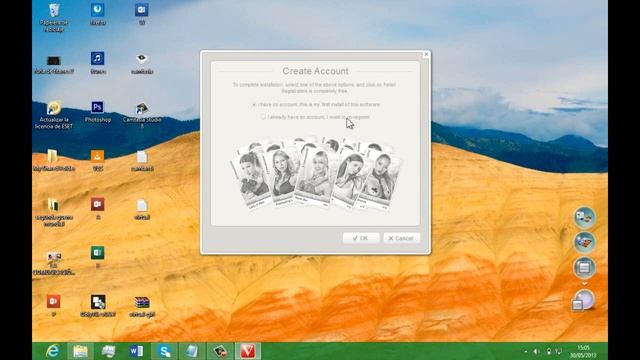Open the folder with black binder on desktop
This screenshot has width=640, height=360.
(x=54, y=212)
